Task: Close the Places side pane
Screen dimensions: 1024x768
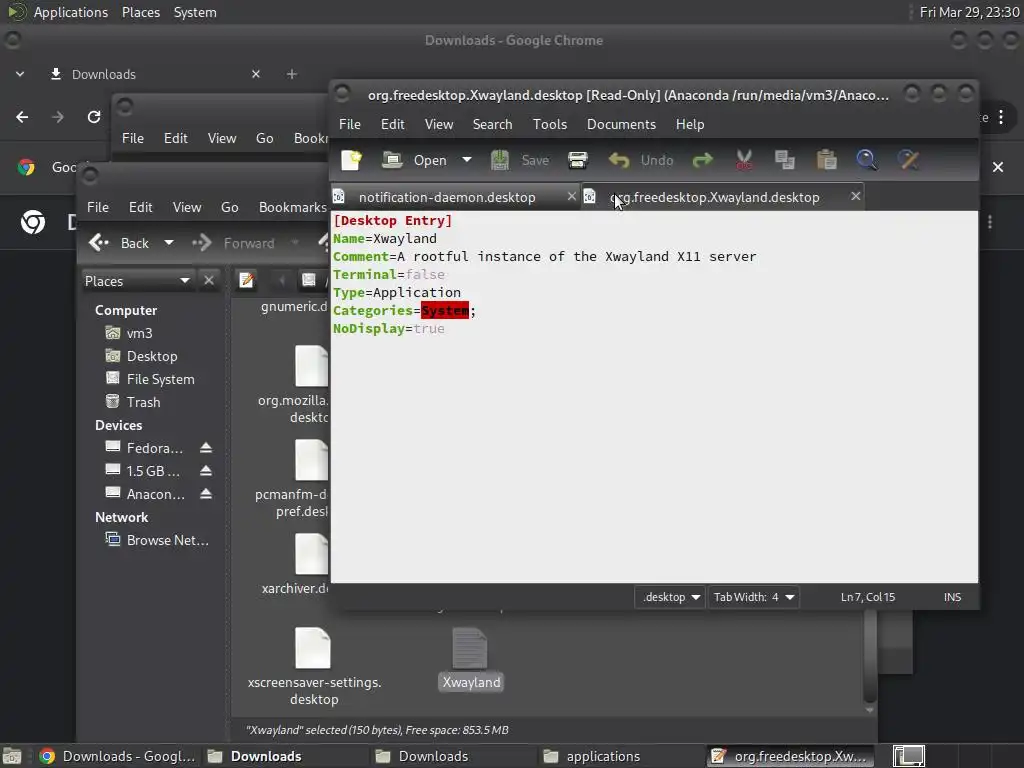Action: point(208,281)
